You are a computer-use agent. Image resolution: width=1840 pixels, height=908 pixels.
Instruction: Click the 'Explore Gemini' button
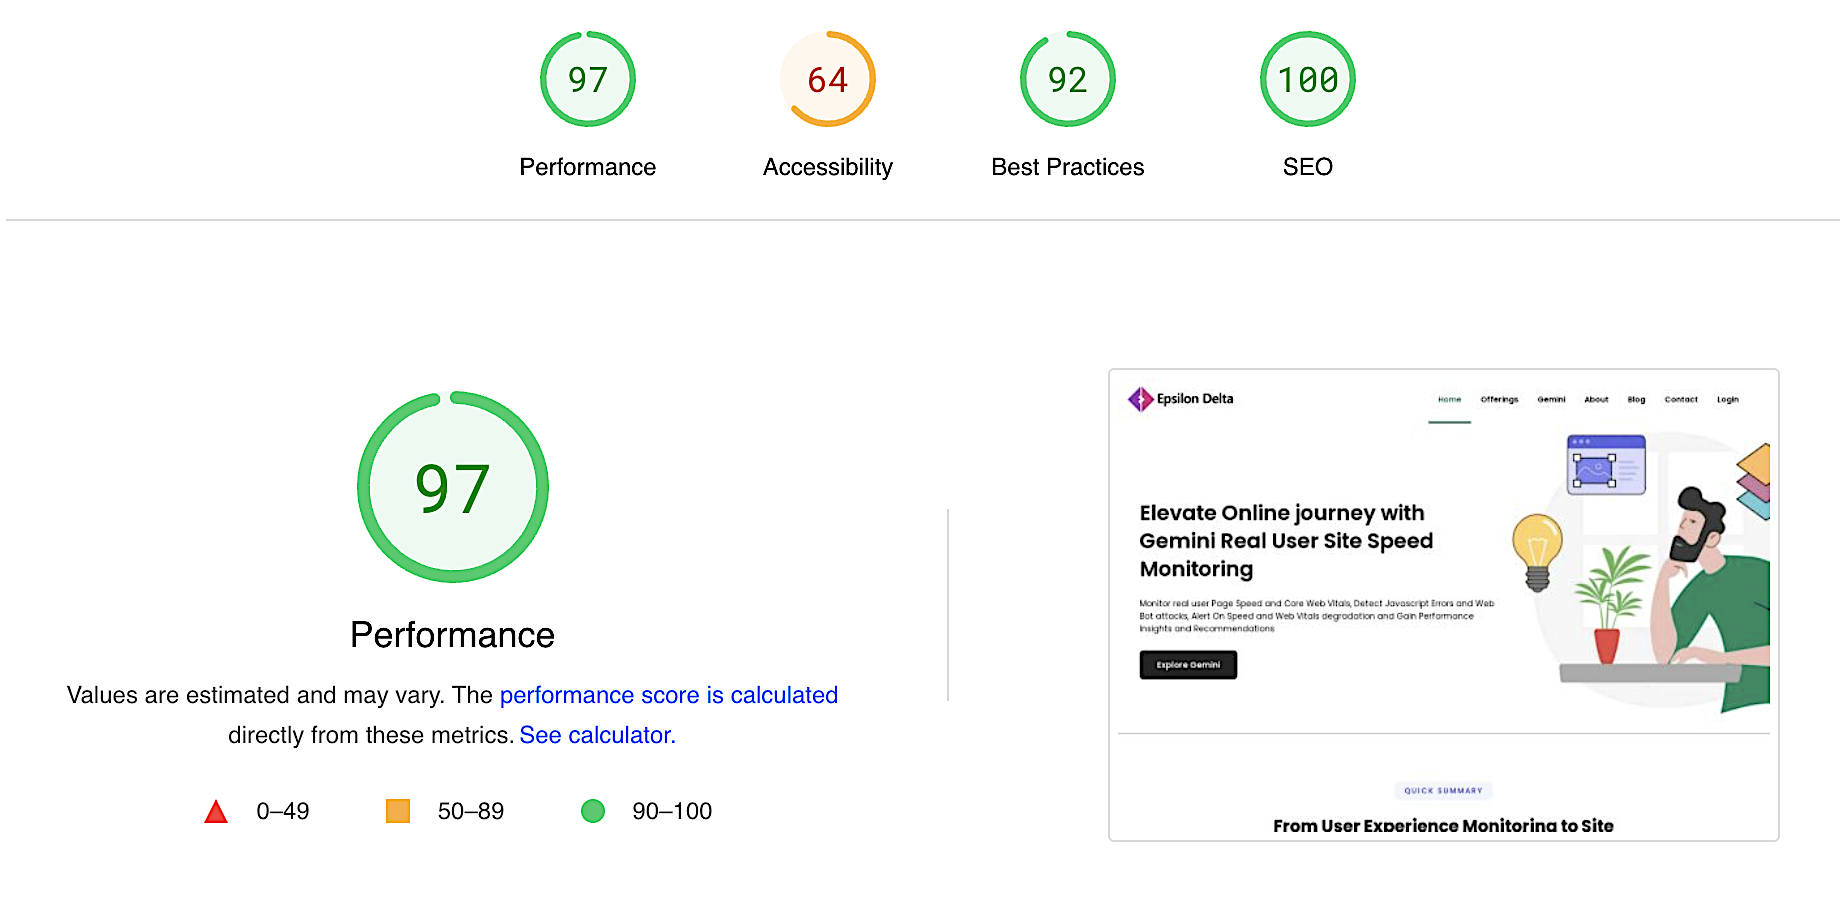pos(1188,665)
